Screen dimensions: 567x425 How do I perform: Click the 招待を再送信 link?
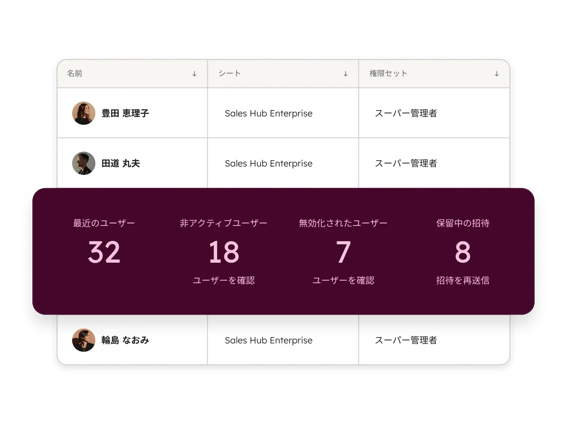click(462, 280)
